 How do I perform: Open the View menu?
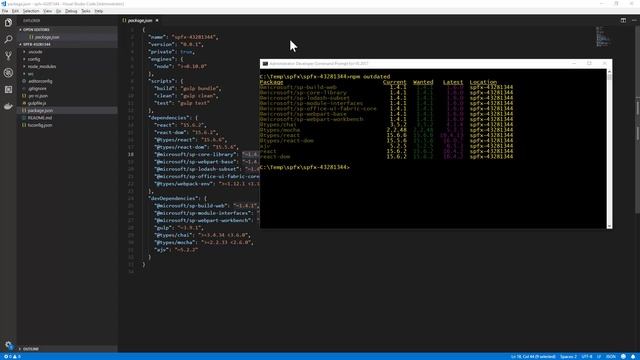click(x=47, y=11)
